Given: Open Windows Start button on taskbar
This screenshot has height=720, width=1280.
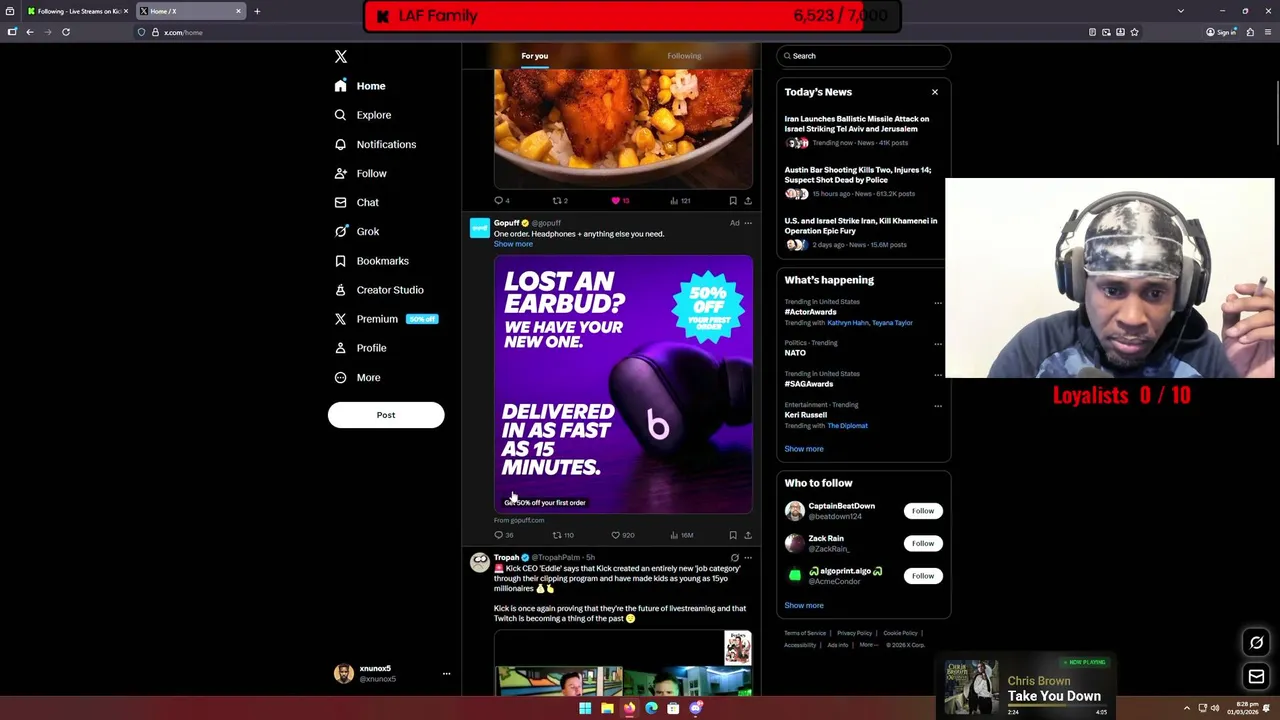Looking at the screenshot, I should tap(585, 708).
